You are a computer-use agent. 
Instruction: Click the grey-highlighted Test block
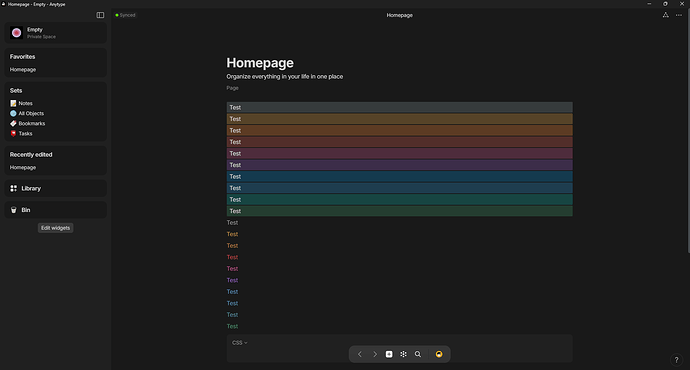(x=400, y=107)
